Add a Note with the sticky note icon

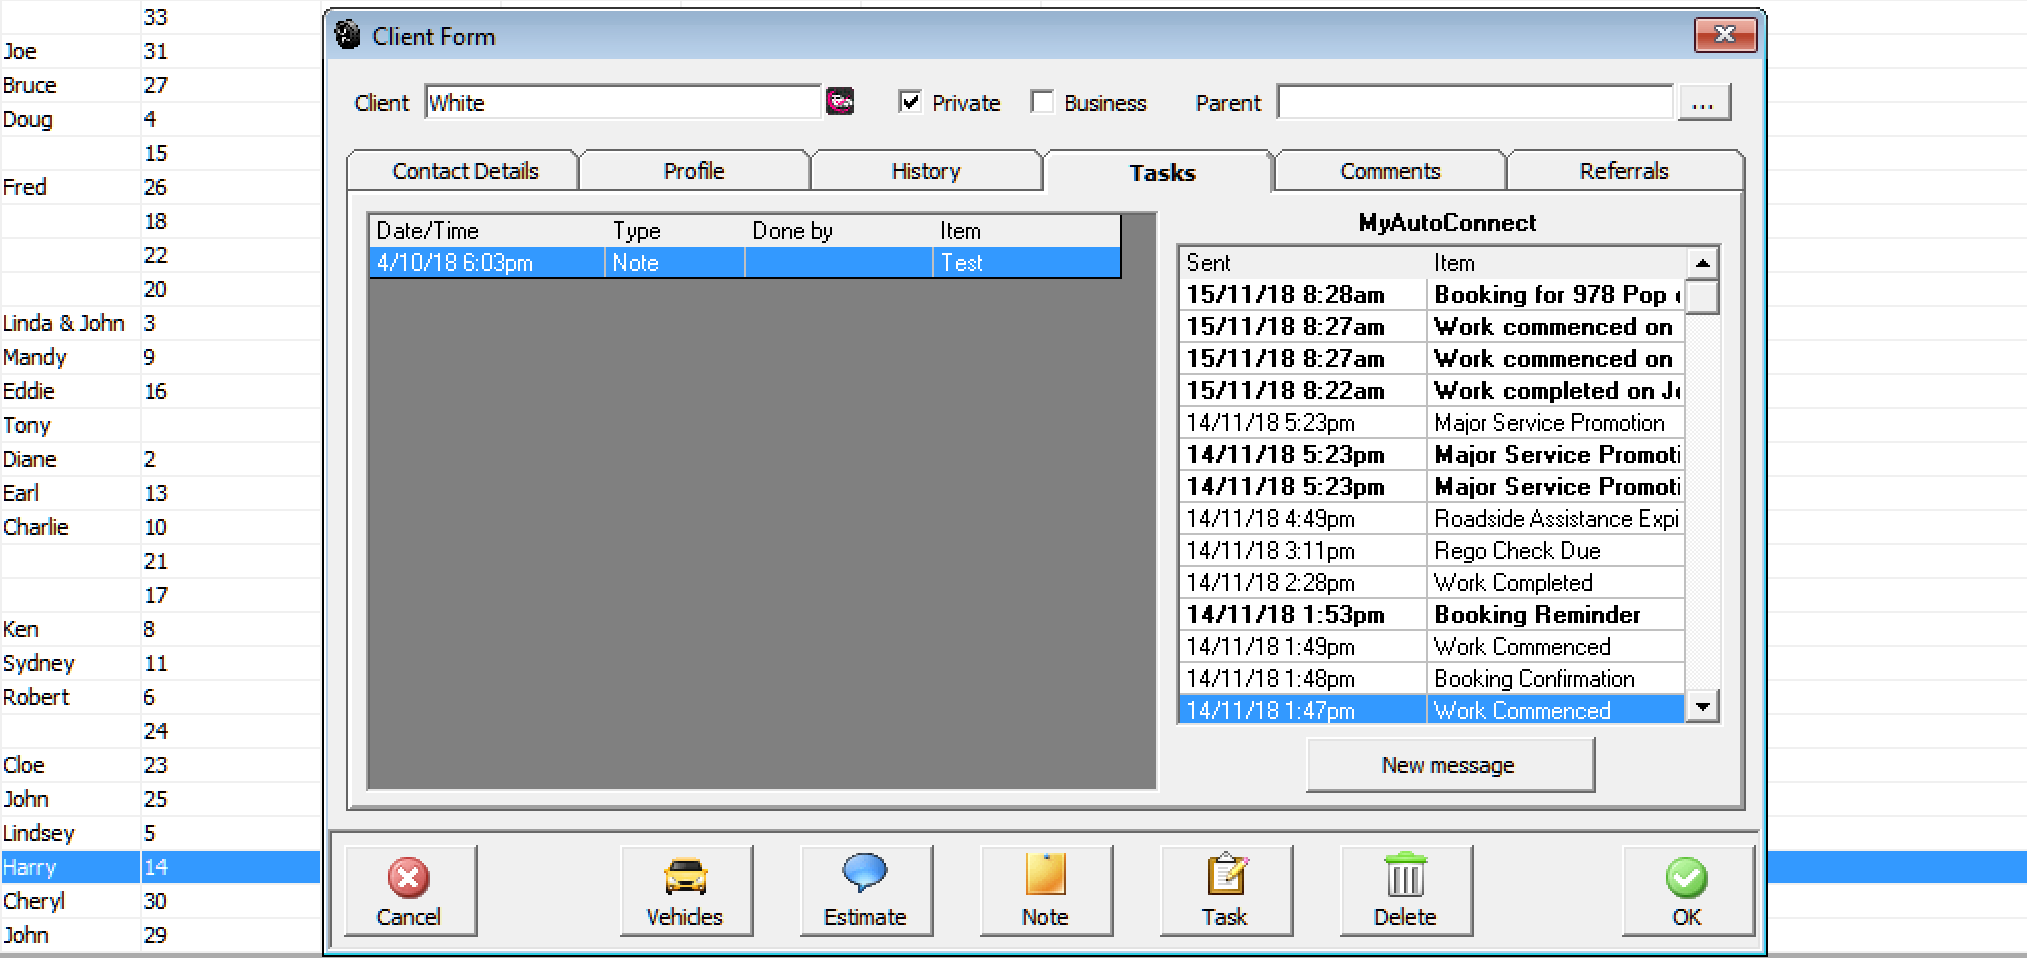(x=1046, y=891)
